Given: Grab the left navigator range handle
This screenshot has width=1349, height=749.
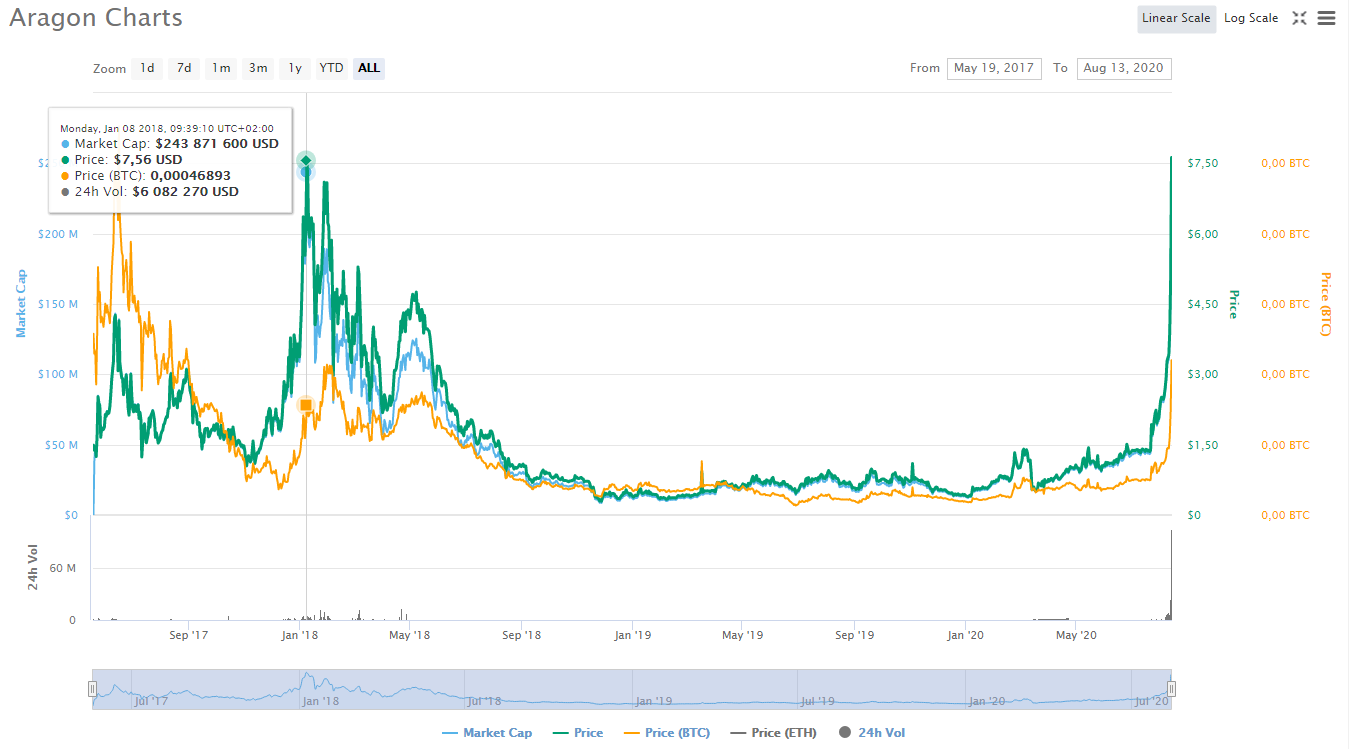Looking at the screenshot, I should (x=92, y=689).
